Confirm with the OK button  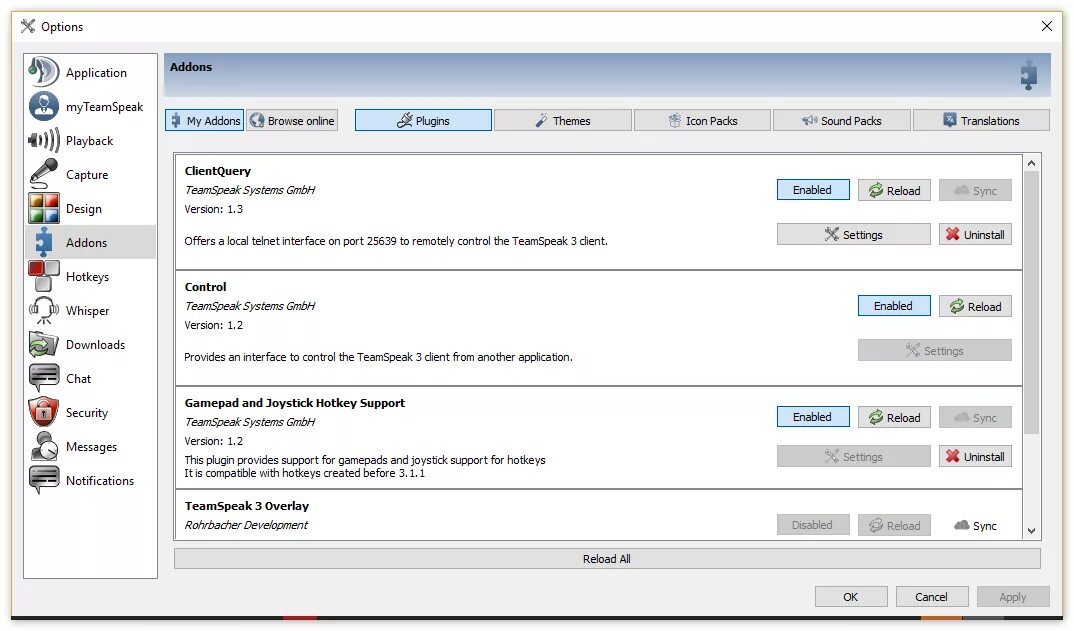click(x=851, y=597)
